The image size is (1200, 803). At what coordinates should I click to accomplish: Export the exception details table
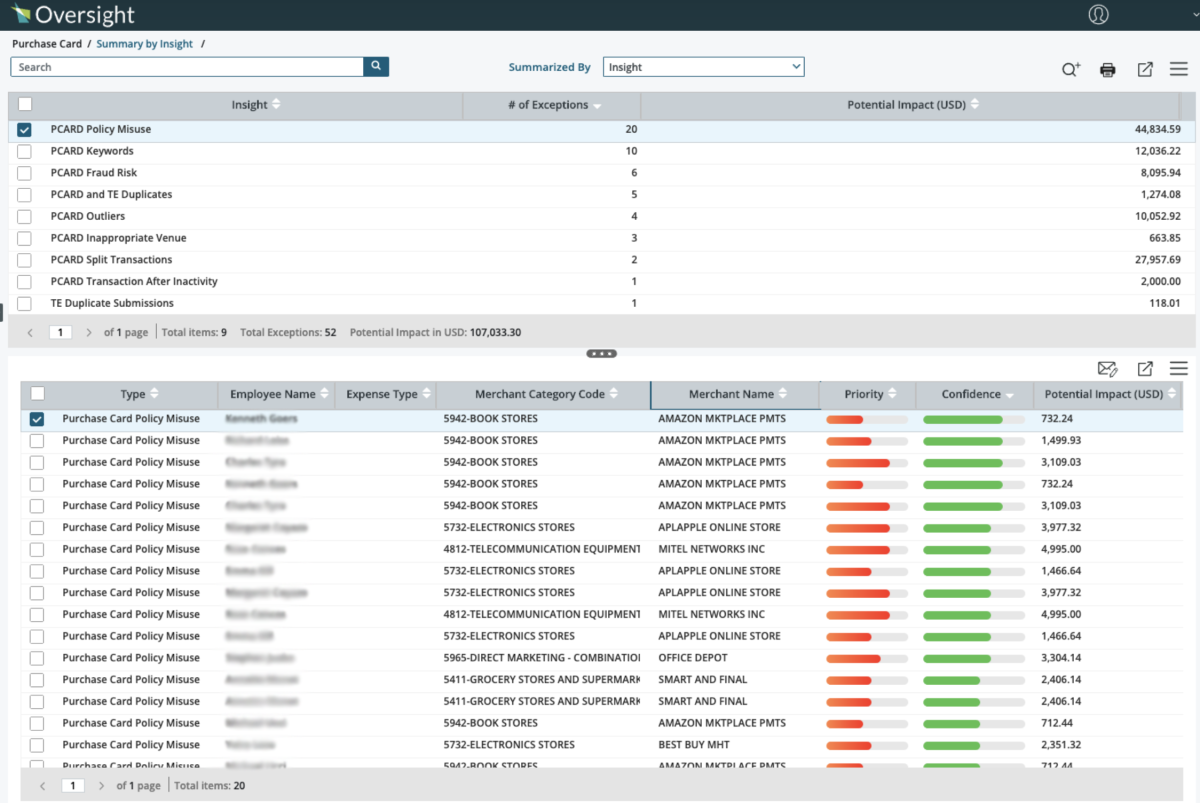tap(1145, 369)
